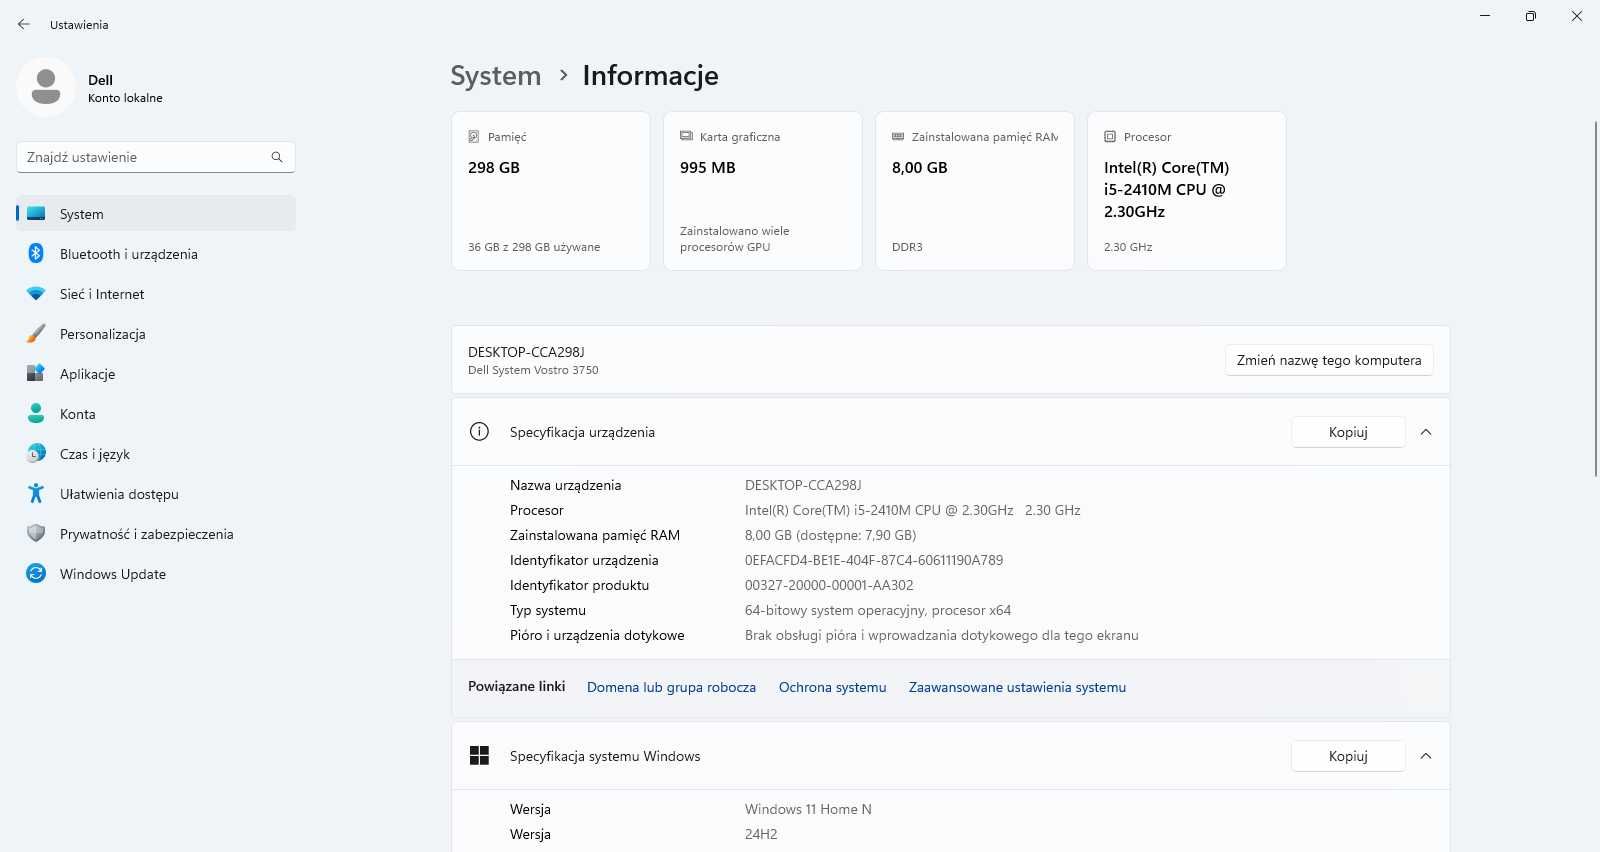Open Zaawansowane ustawienia systemu link
This screenshot has height=852, width=1600.
click(x=1017, y=687)
